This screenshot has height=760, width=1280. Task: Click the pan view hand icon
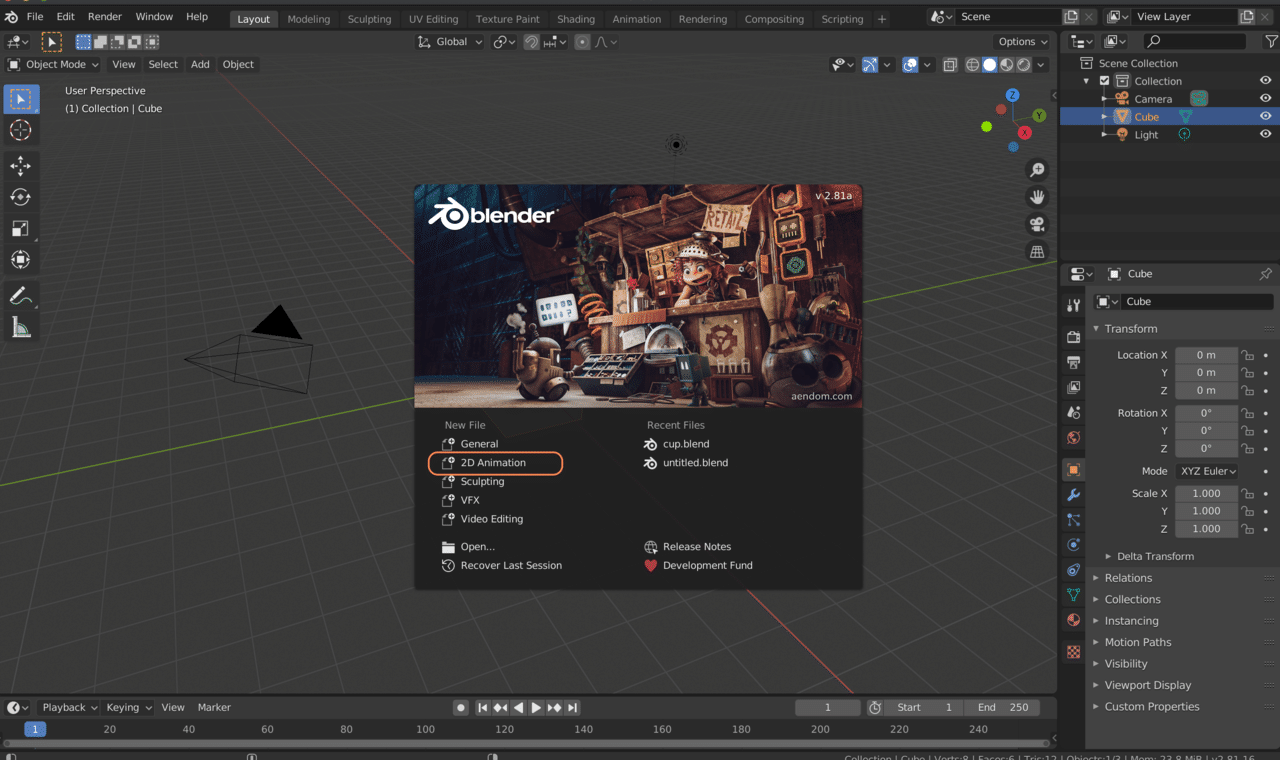[1038, 197]
